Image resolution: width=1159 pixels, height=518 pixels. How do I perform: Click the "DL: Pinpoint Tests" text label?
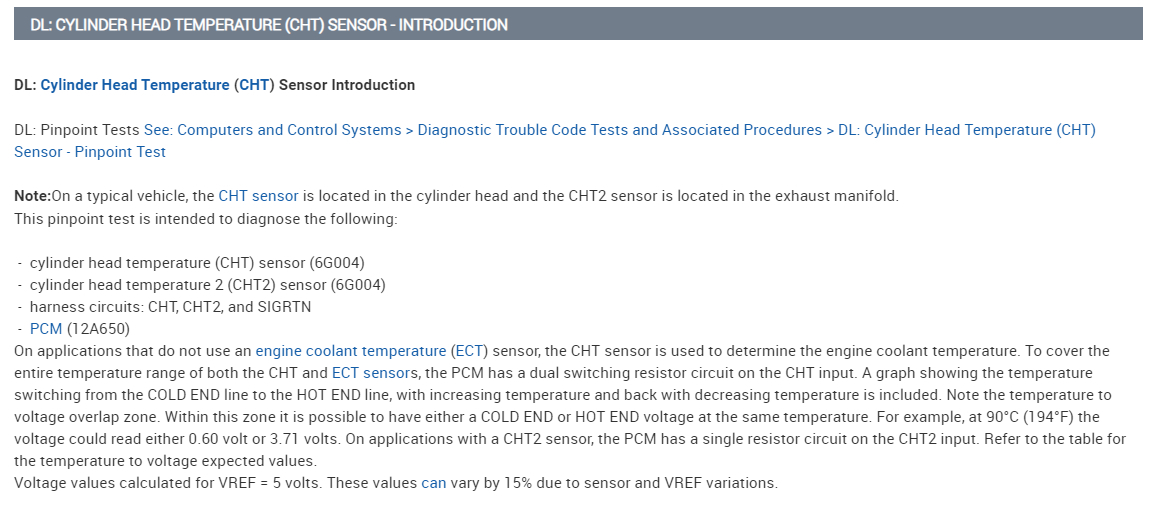pyautogui.click(x=77, y=130)
